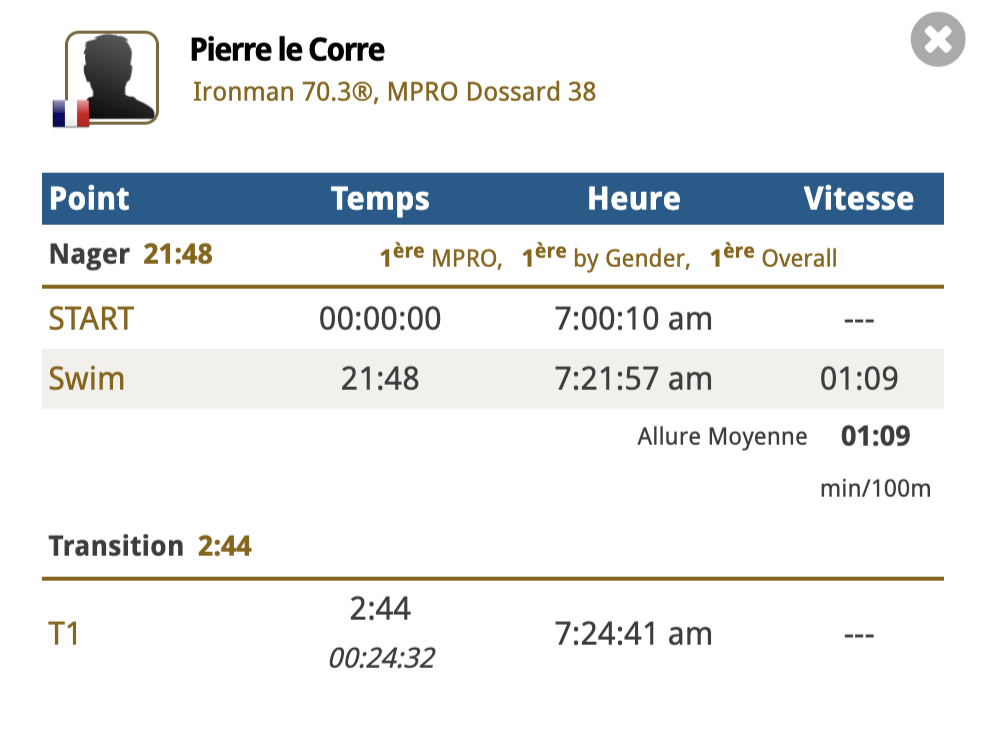
Task: Click the Temps column header
Action: coord(380,199)
